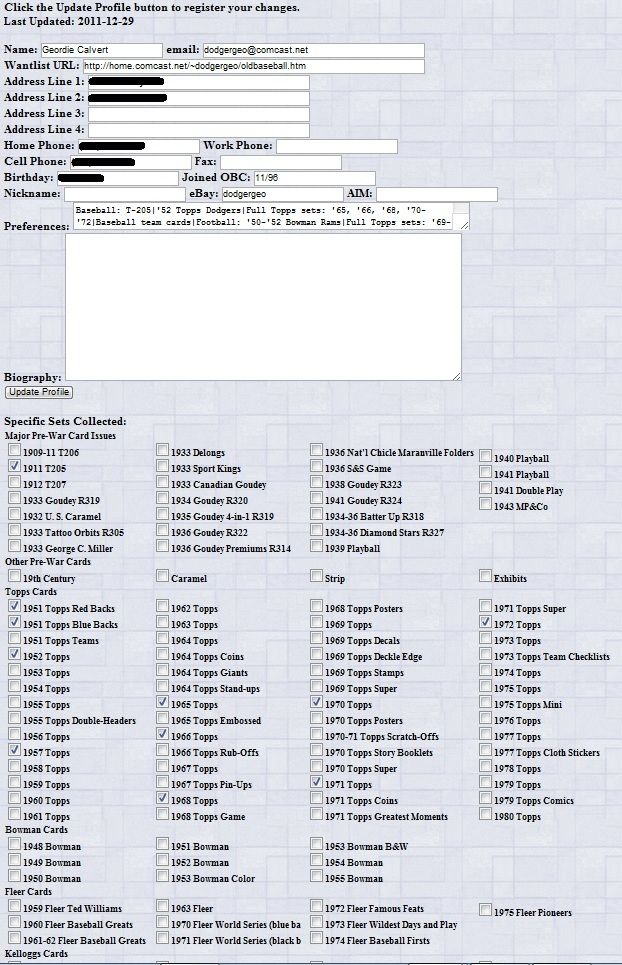Screen dimensions: 622x965
Task: Click the Work Phone field
Action: tap(337, 146)
